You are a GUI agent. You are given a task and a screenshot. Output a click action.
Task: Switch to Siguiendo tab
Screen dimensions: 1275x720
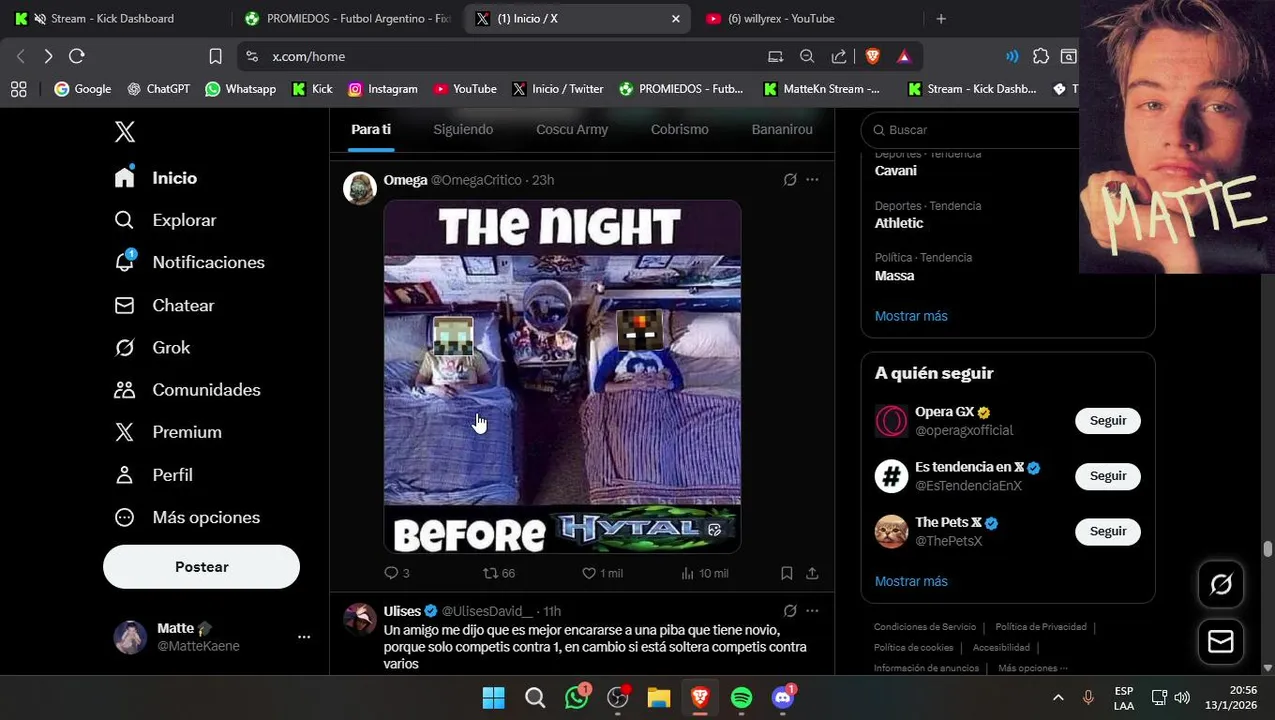pos(463,130)
